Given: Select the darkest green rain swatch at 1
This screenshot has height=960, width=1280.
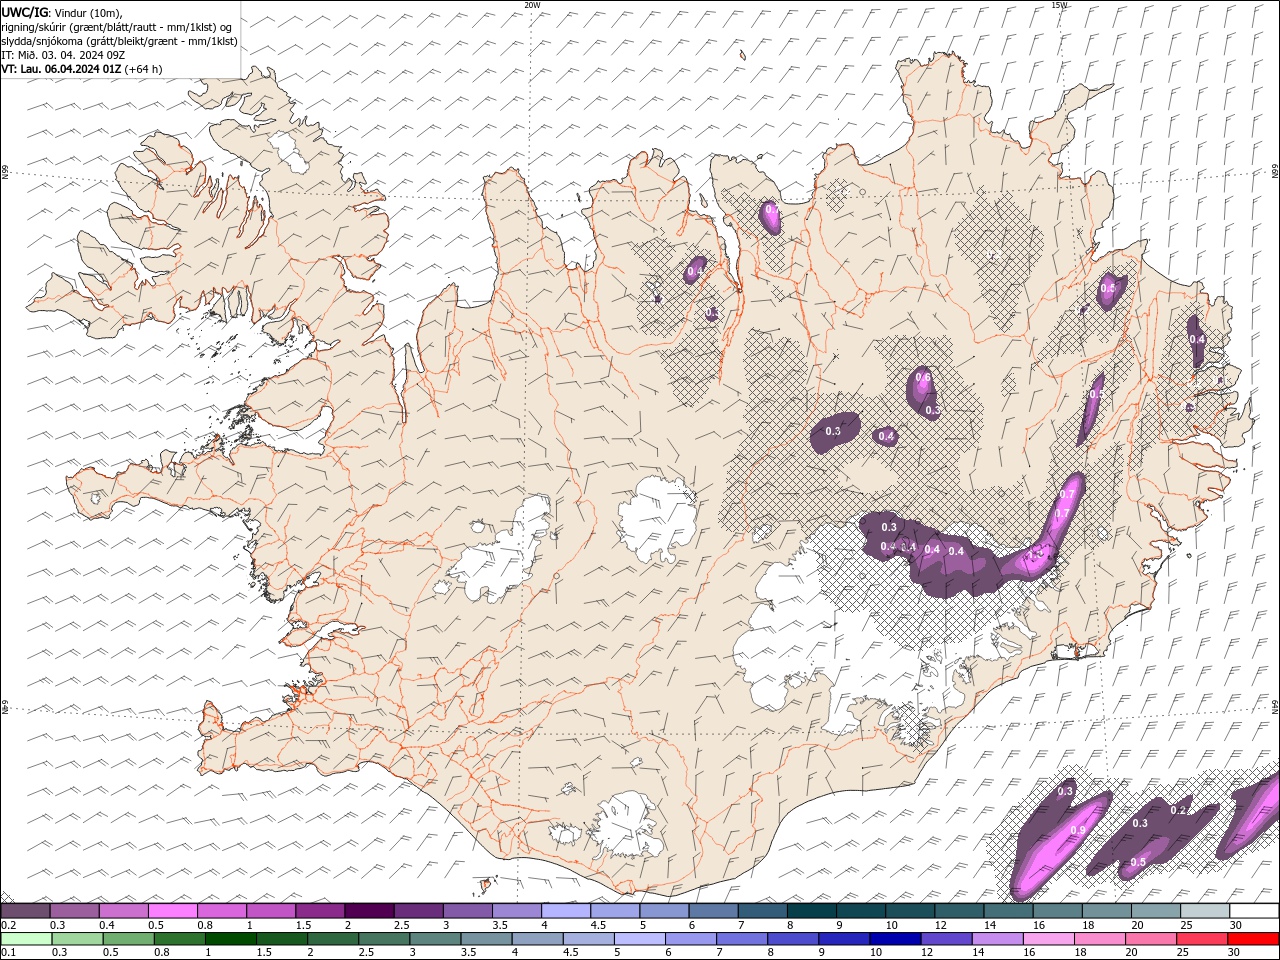Looking at the screenshot, I should (230, 939).
